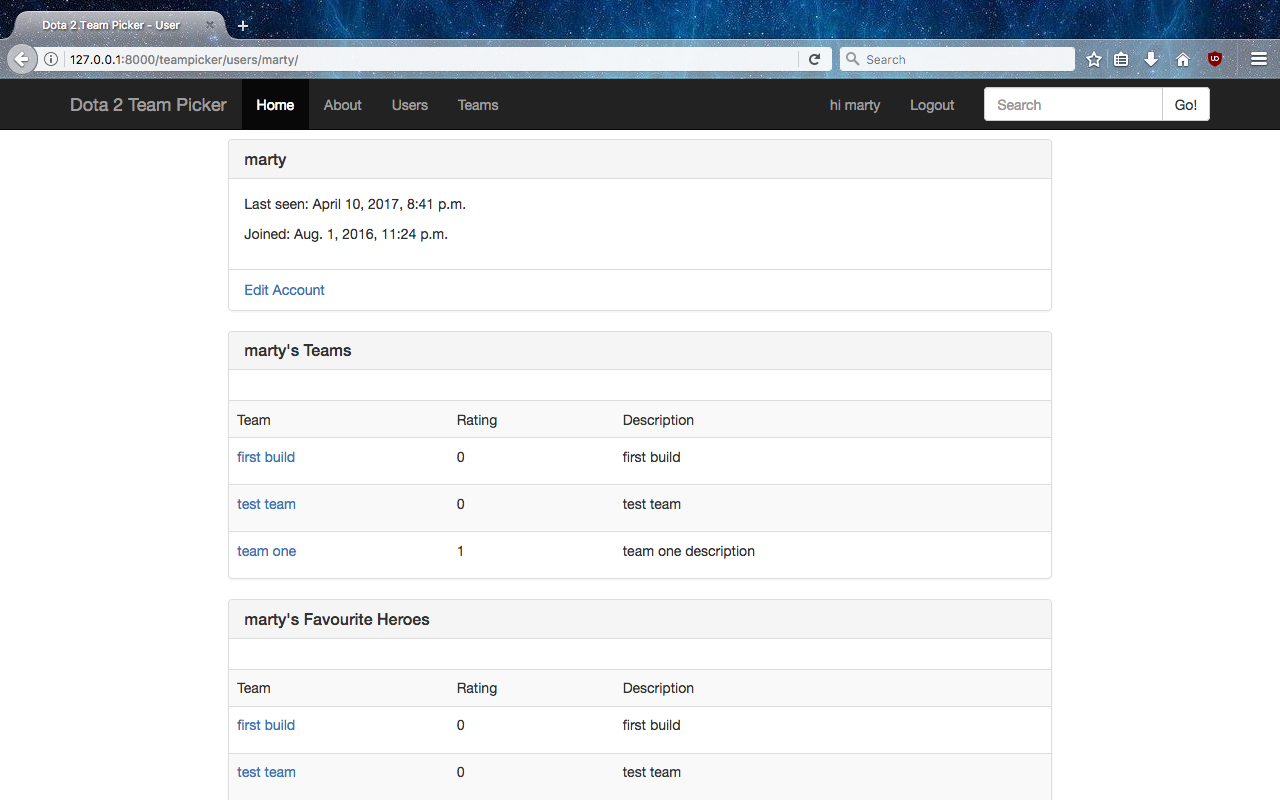
Task: Focus the URL address bar
Action: (x=430, y=60)
